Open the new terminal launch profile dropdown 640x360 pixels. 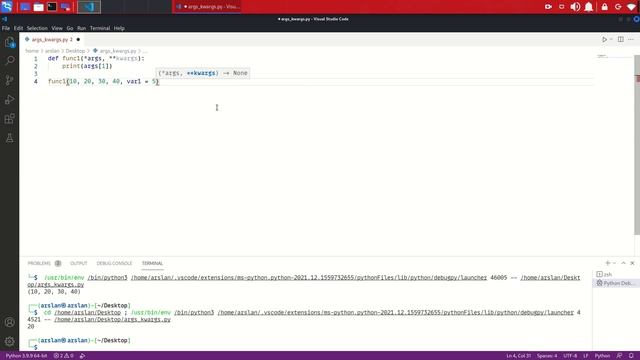614,263
